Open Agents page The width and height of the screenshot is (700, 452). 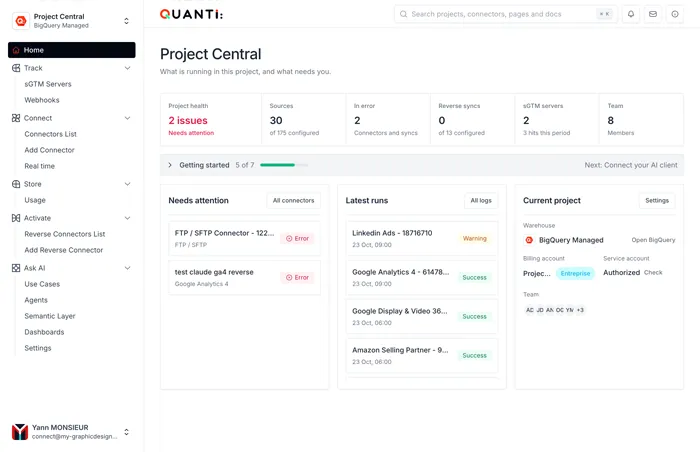pyautogui.click(x=36, y=300)
